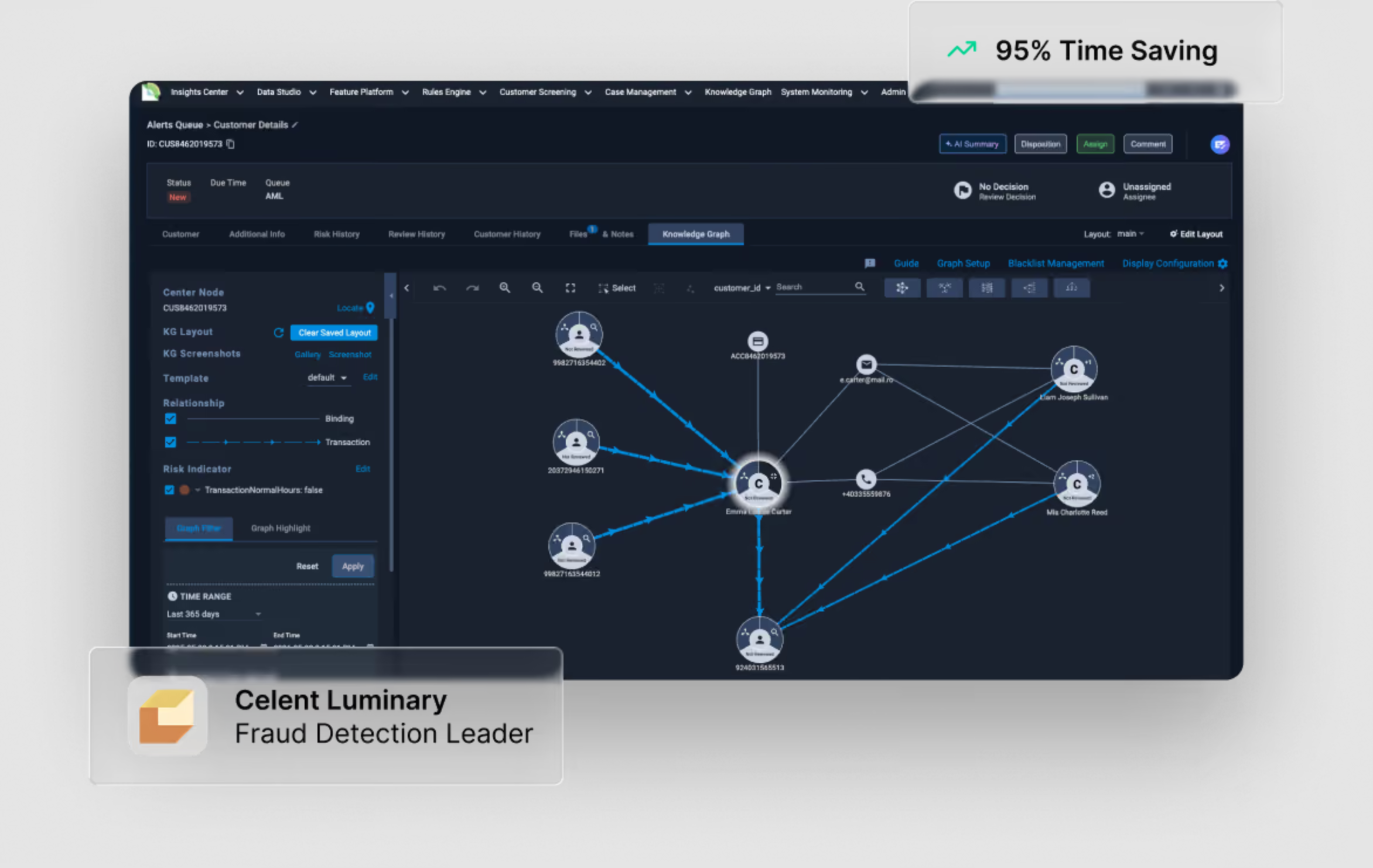Click the refresh icon beside KG Layout
This screenshot has height=868, width=1373.
(279, 332)
